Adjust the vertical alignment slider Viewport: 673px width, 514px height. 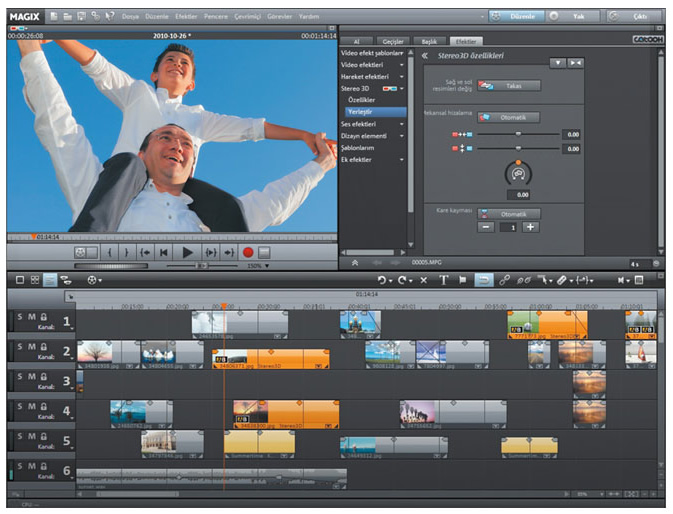[518, 148]
